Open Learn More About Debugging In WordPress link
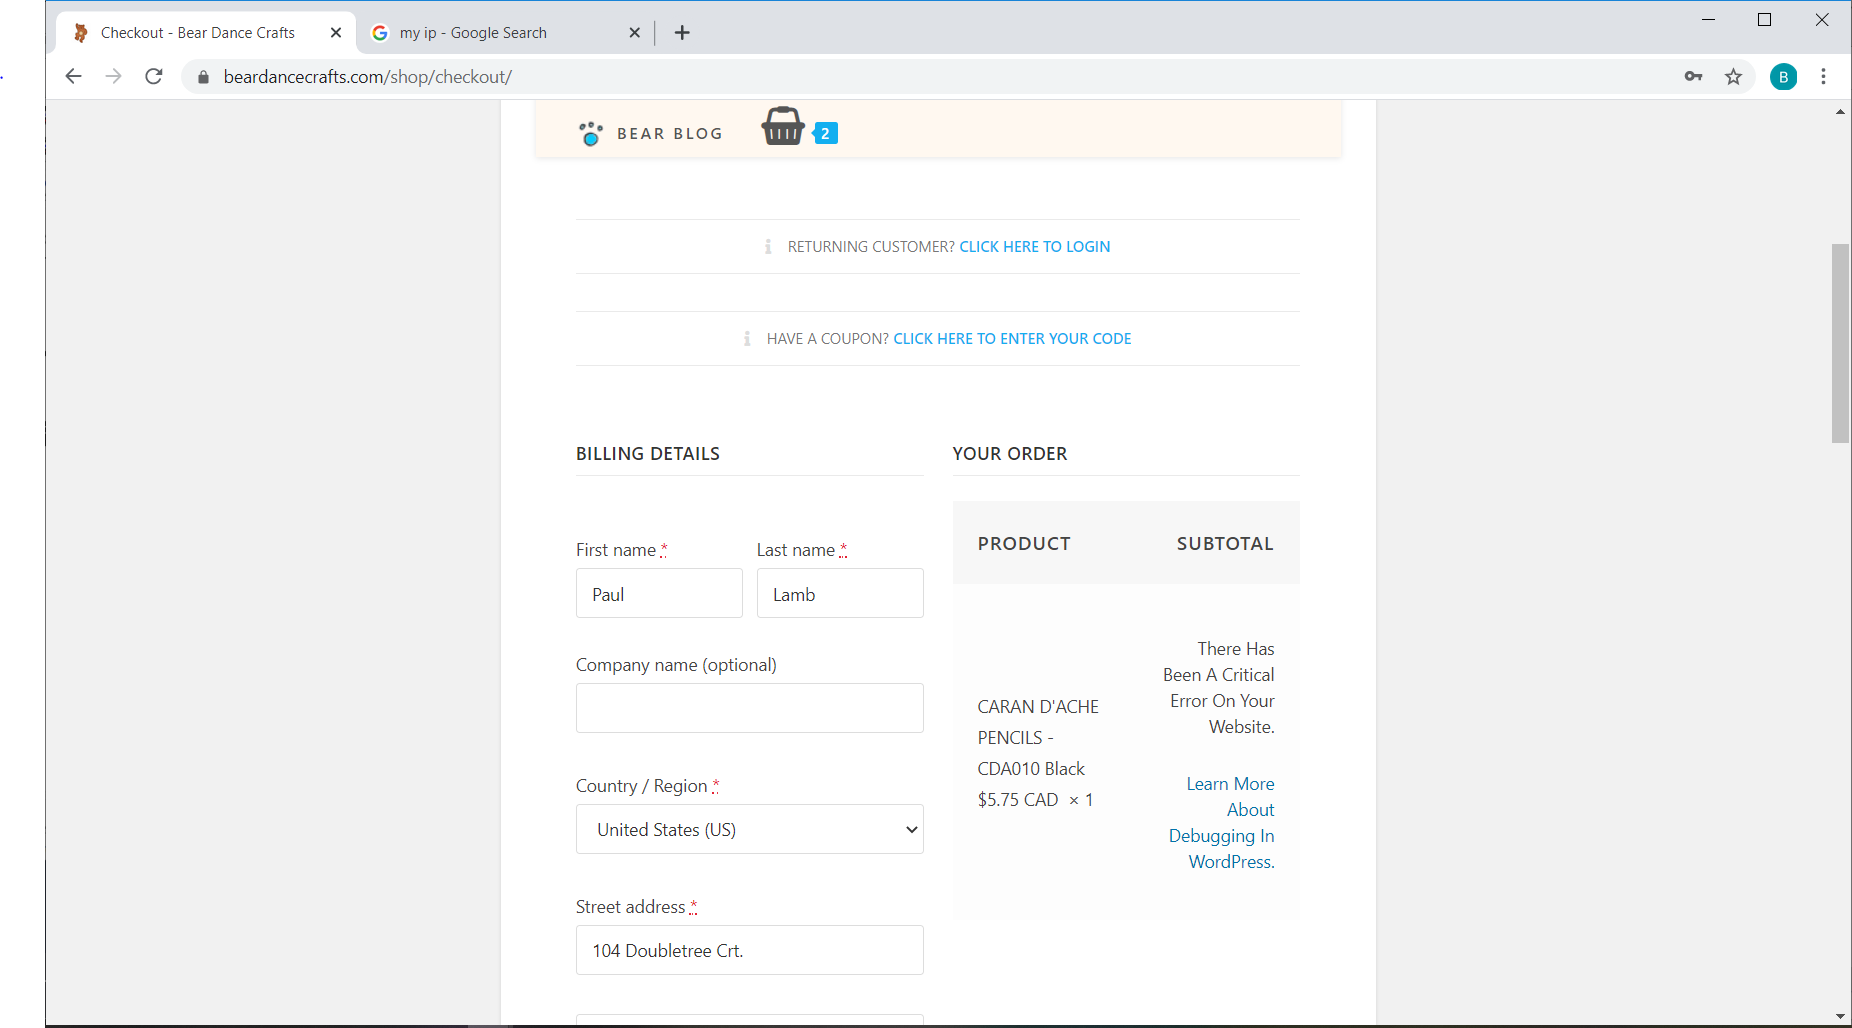This screenshot has height=1028, width=1852. pos(1224,823)
